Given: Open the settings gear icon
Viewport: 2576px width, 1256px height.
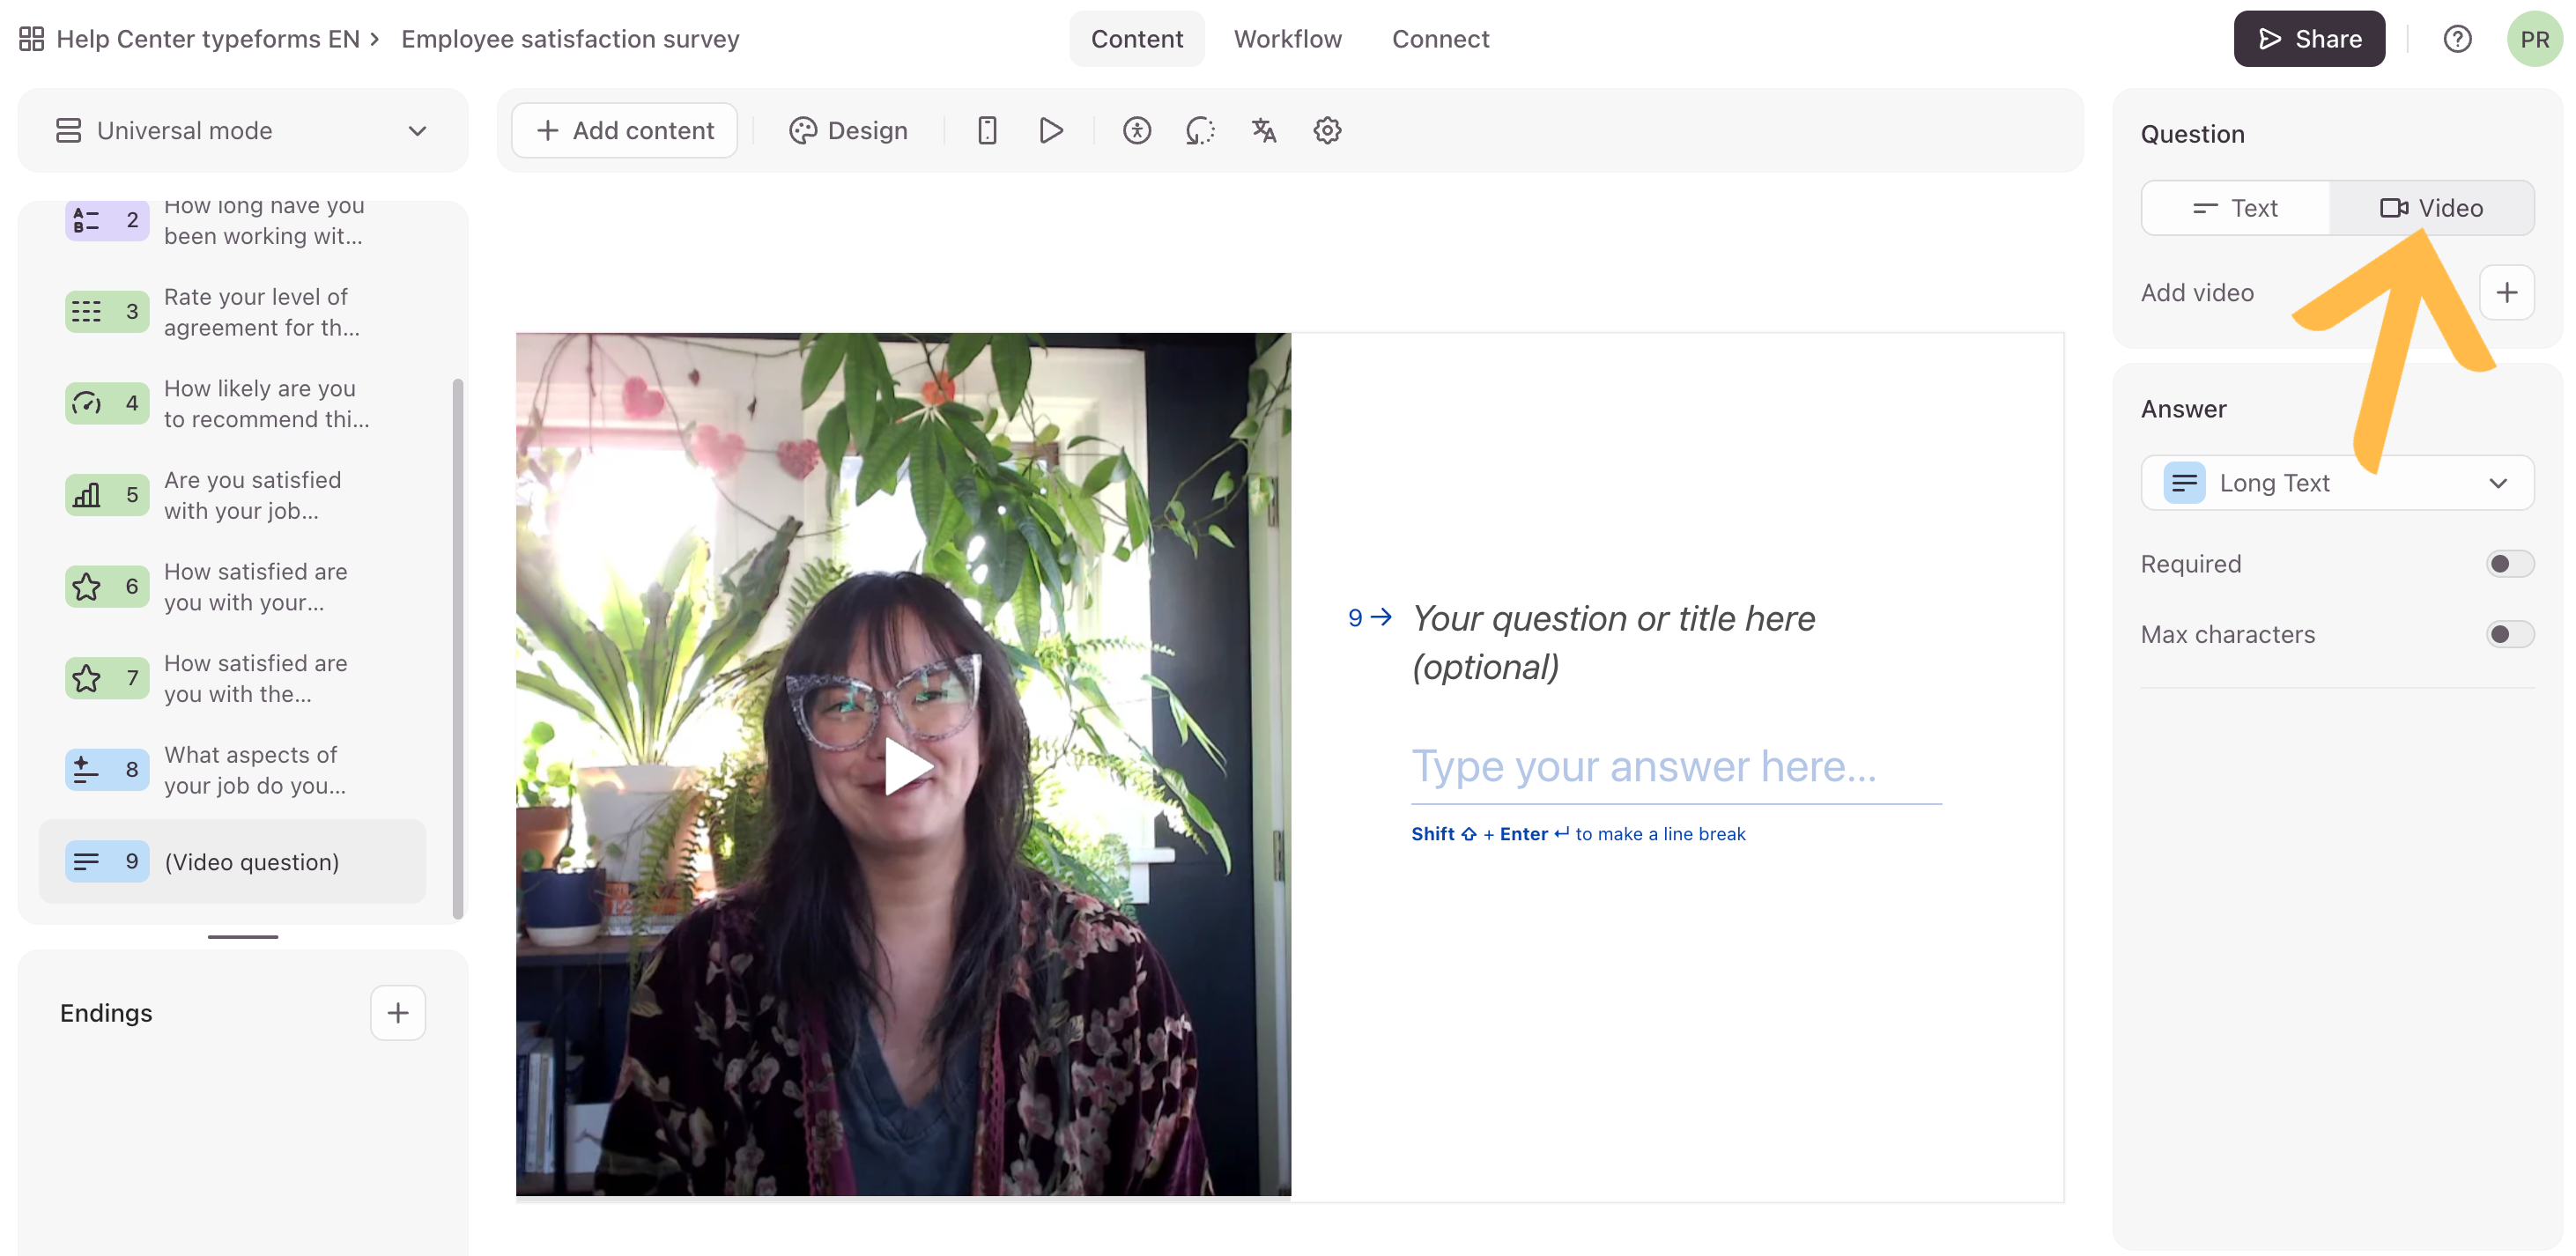Looking at the screenshot, I should click(x=1327, y=131).
